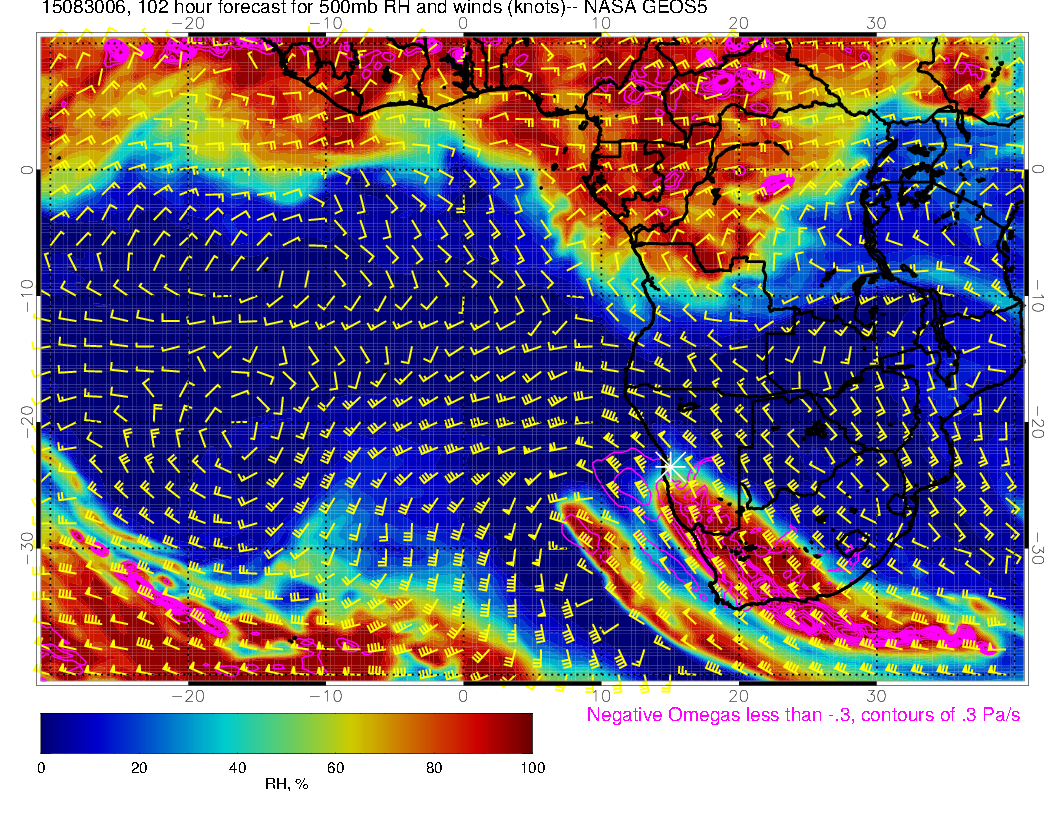
Task: Click the forecast title mentioning NASA GEOS5
Action: [x=374, y=7]
